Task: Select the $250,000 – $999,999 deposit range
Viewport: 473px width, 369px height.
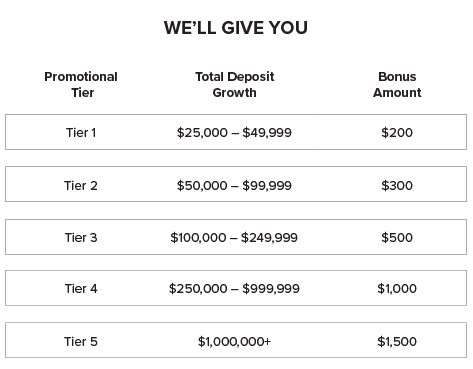Action: point(234,289)
